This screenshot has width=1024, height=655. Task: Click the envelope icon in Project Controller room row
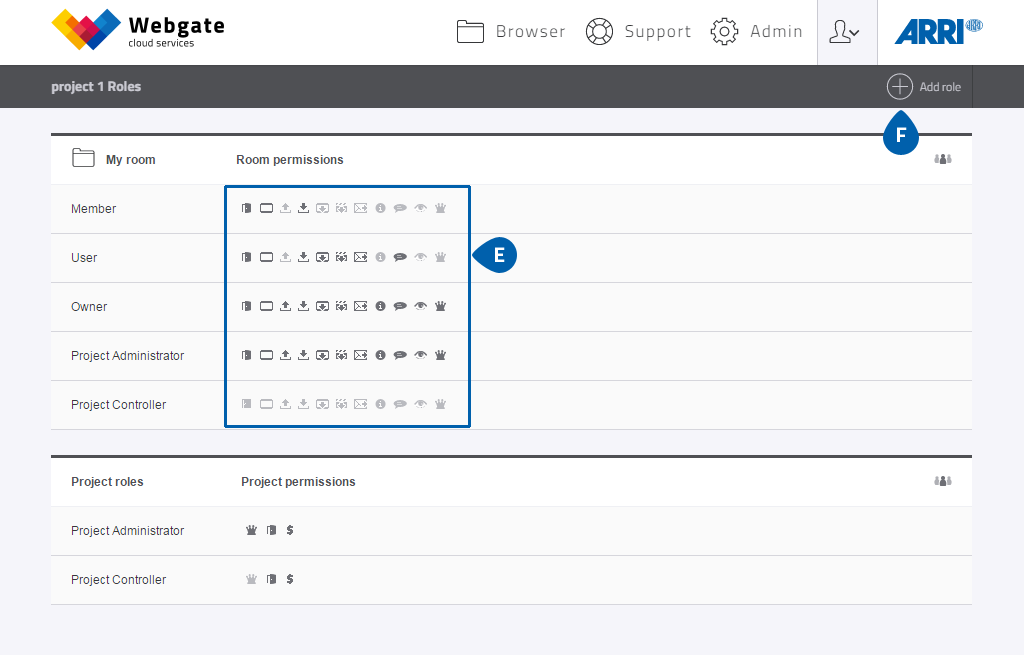pyautogui.click(x=360, y=404)
